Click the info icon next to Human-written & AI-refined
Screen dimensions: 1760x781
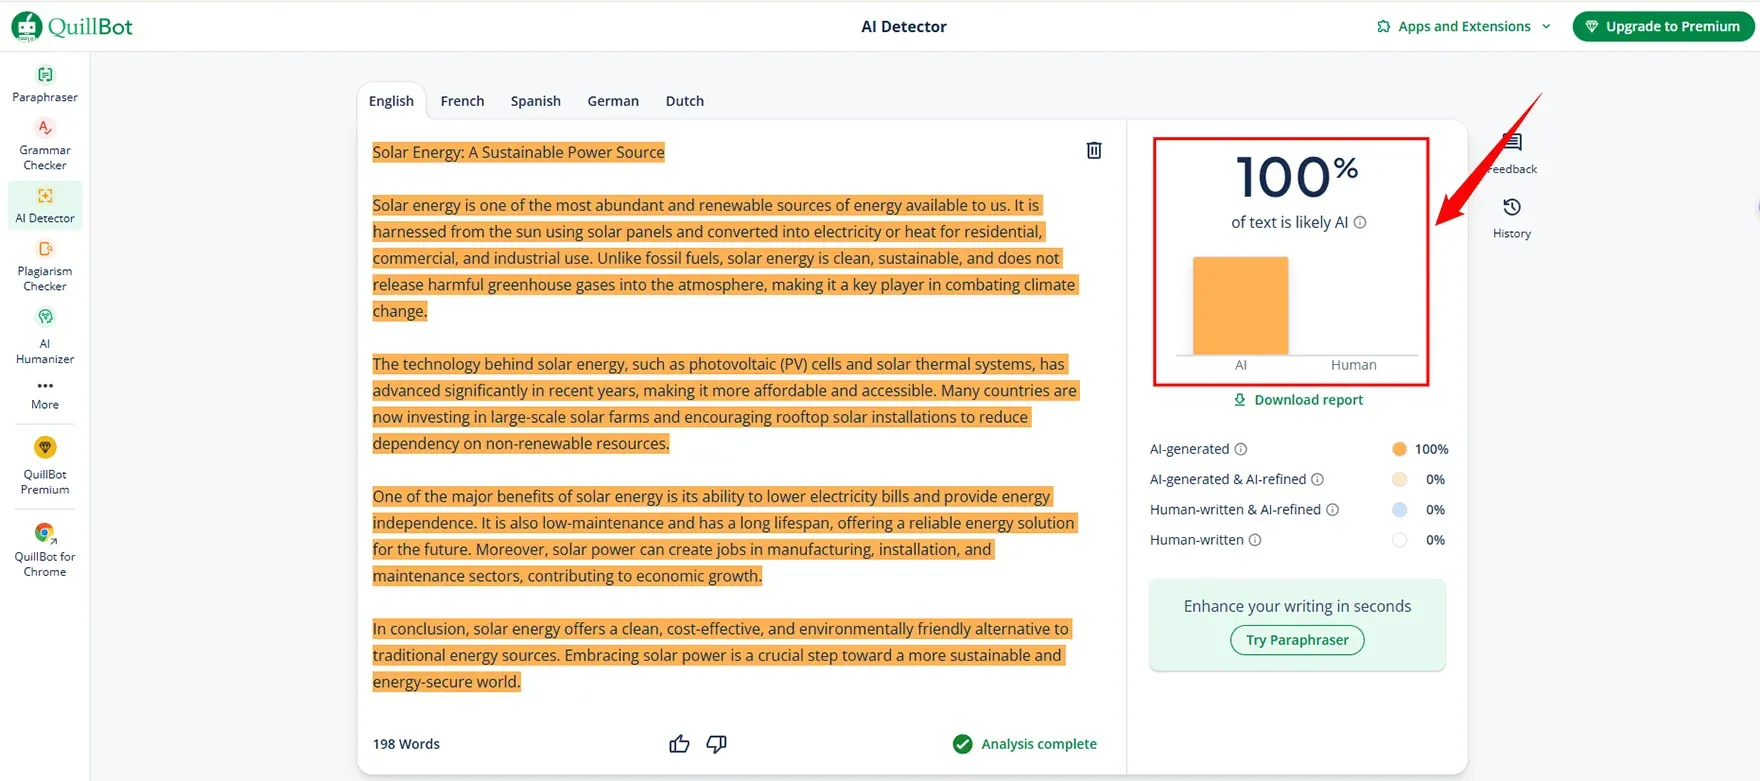[x=1333, y=509]
